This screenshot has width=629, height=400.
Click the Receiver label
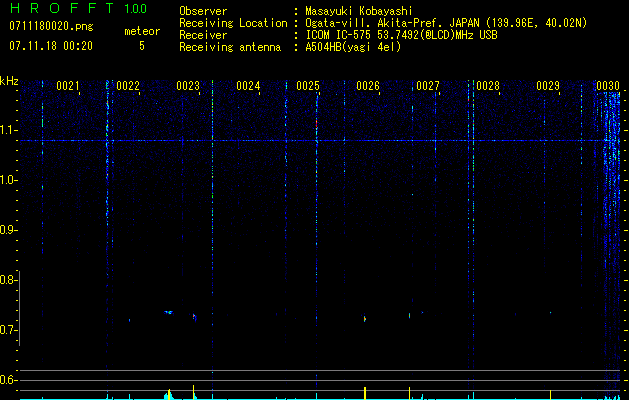[x=203, y=35]
